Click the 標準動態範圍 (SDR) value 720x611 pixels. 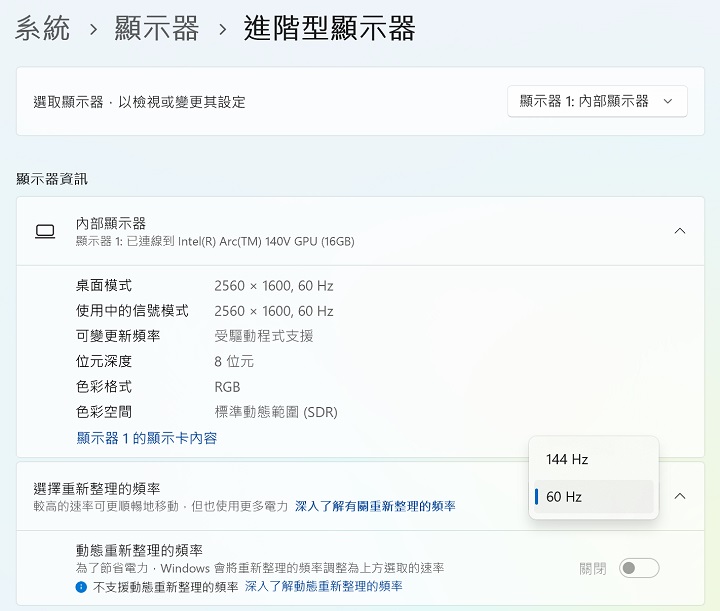click(x=276, y=412)
